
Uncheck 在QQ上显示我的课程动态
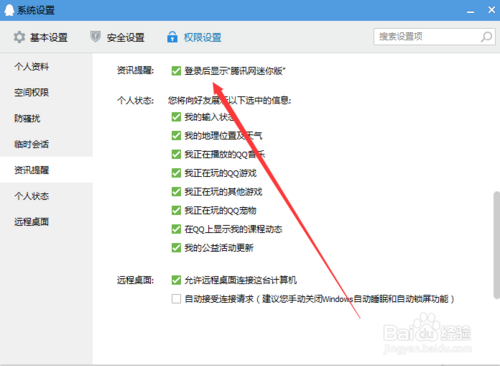coord(176,229)
